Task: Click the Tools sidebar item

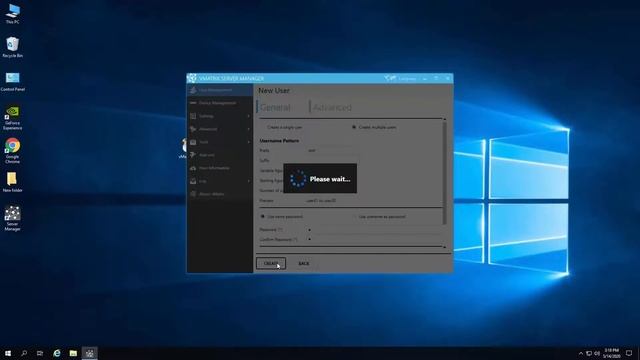Action: (220, 142)
